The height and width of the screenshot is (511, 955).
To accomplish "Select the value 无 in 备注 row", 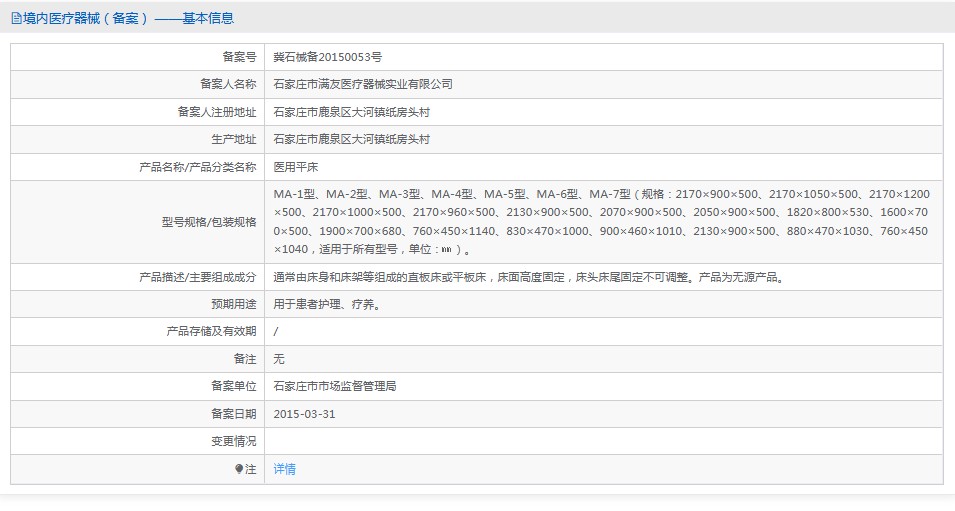I will pos(278,359).
